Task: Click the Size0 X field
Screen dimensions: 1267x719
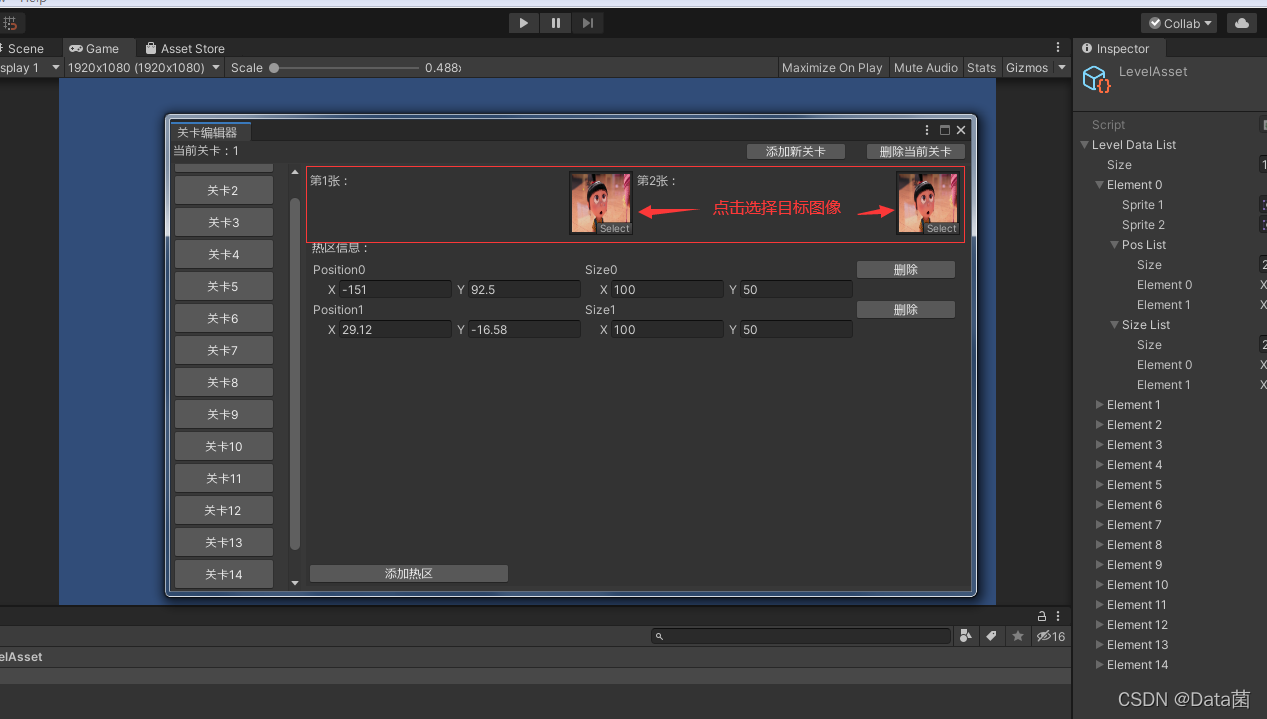Action: pyautogui.click(x=667, y=290)
